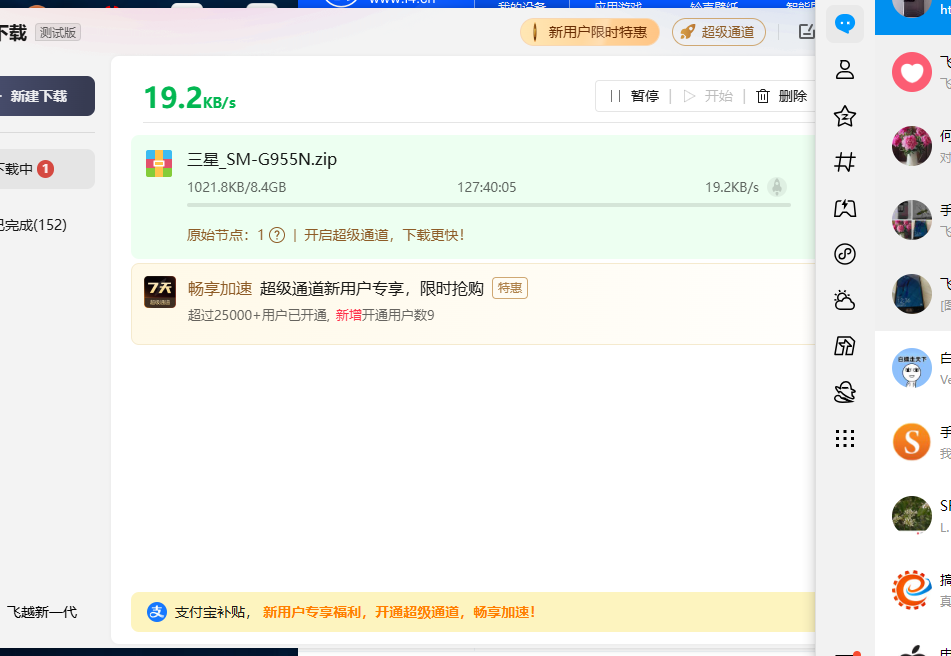Open chat with pink heart avatar
The height and width of the screenshot is (656, 951).
point(912,72)
